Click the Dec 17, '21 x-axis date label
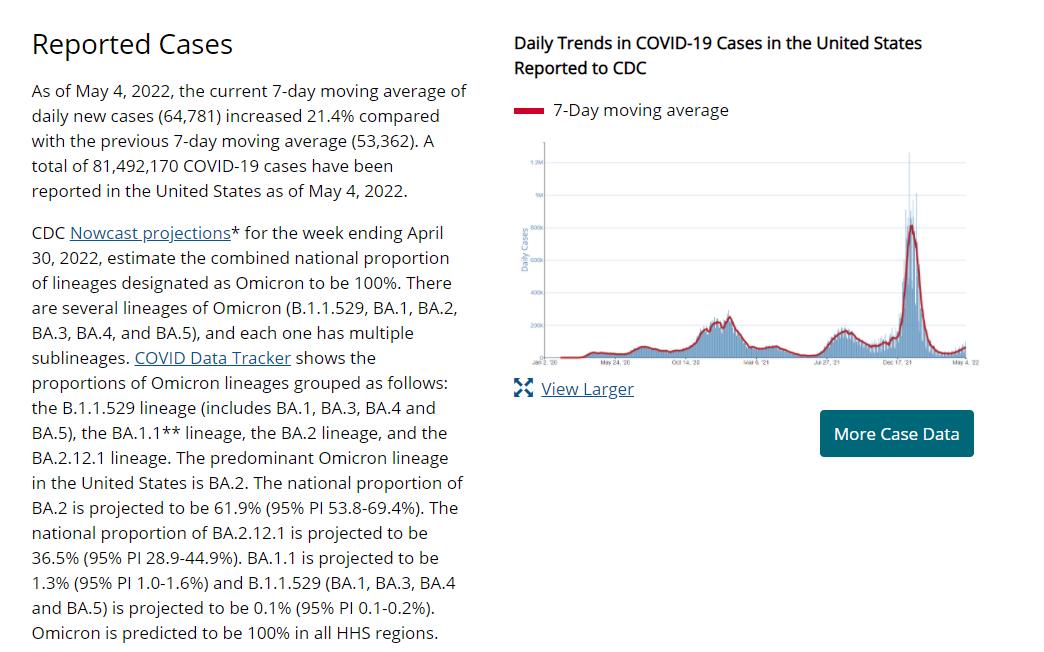 coord(897,363)
